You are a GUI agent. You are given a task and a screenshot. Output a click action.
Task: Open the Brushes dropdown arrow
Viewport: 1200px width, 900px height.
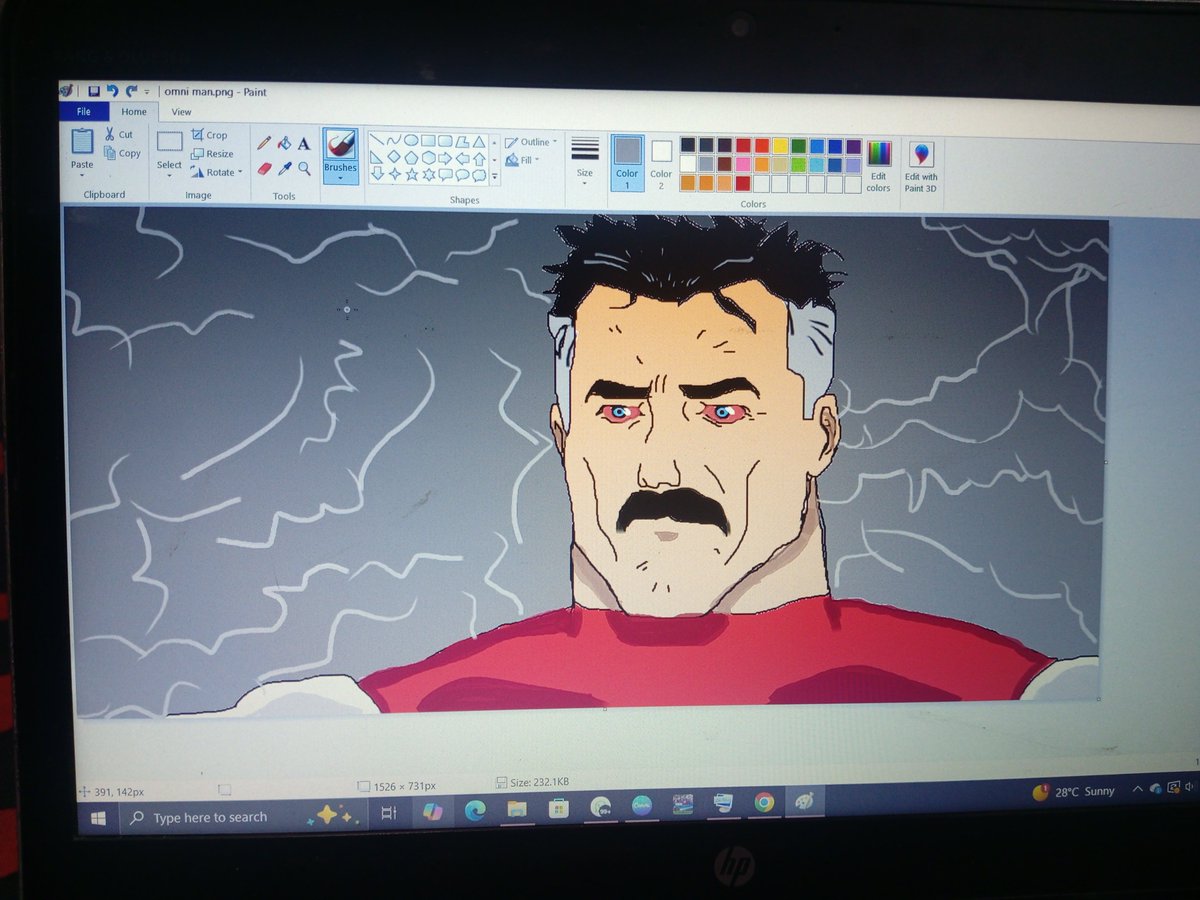tap(341, 178)
